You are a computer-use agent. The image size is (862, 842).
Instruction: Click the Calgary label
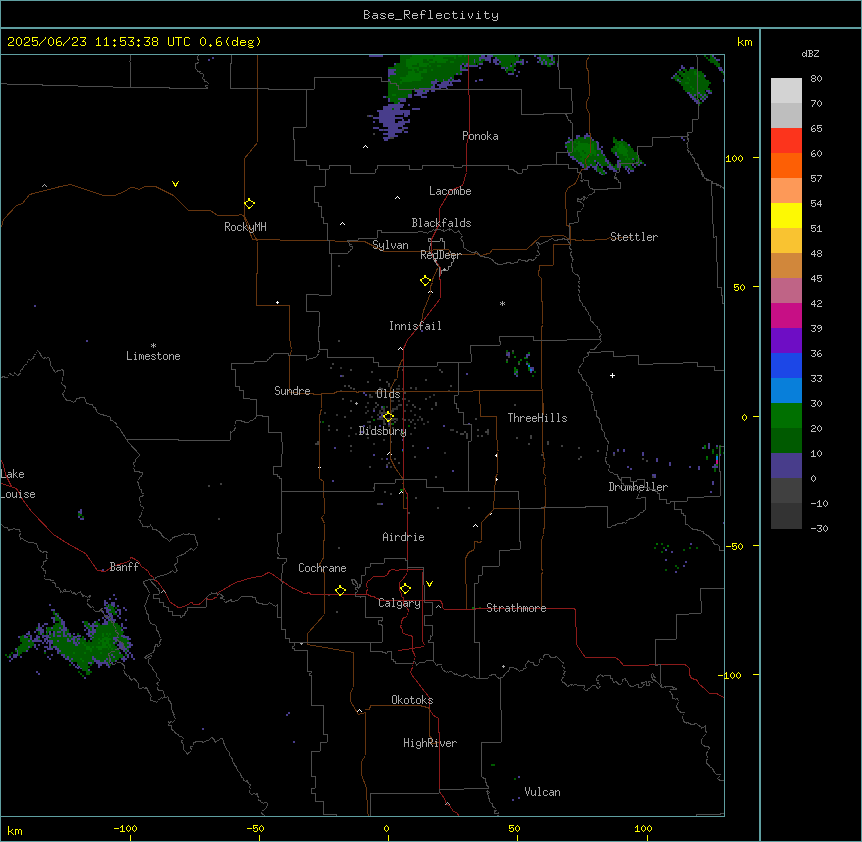(400, 603)
